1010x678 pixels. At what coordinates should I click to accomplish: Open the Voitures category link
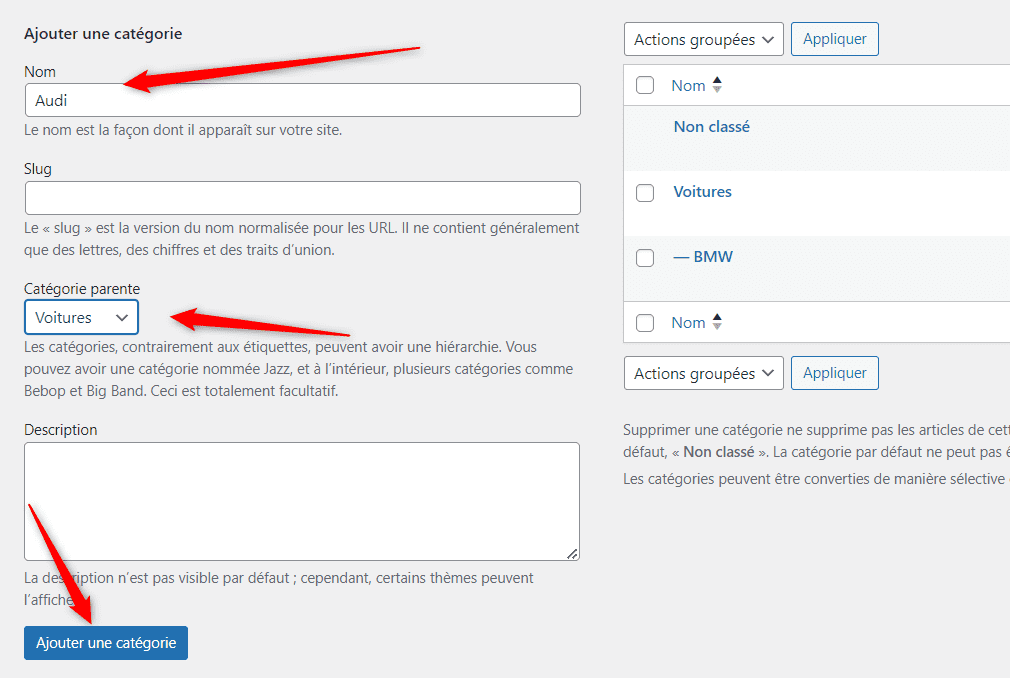point(702,192)
